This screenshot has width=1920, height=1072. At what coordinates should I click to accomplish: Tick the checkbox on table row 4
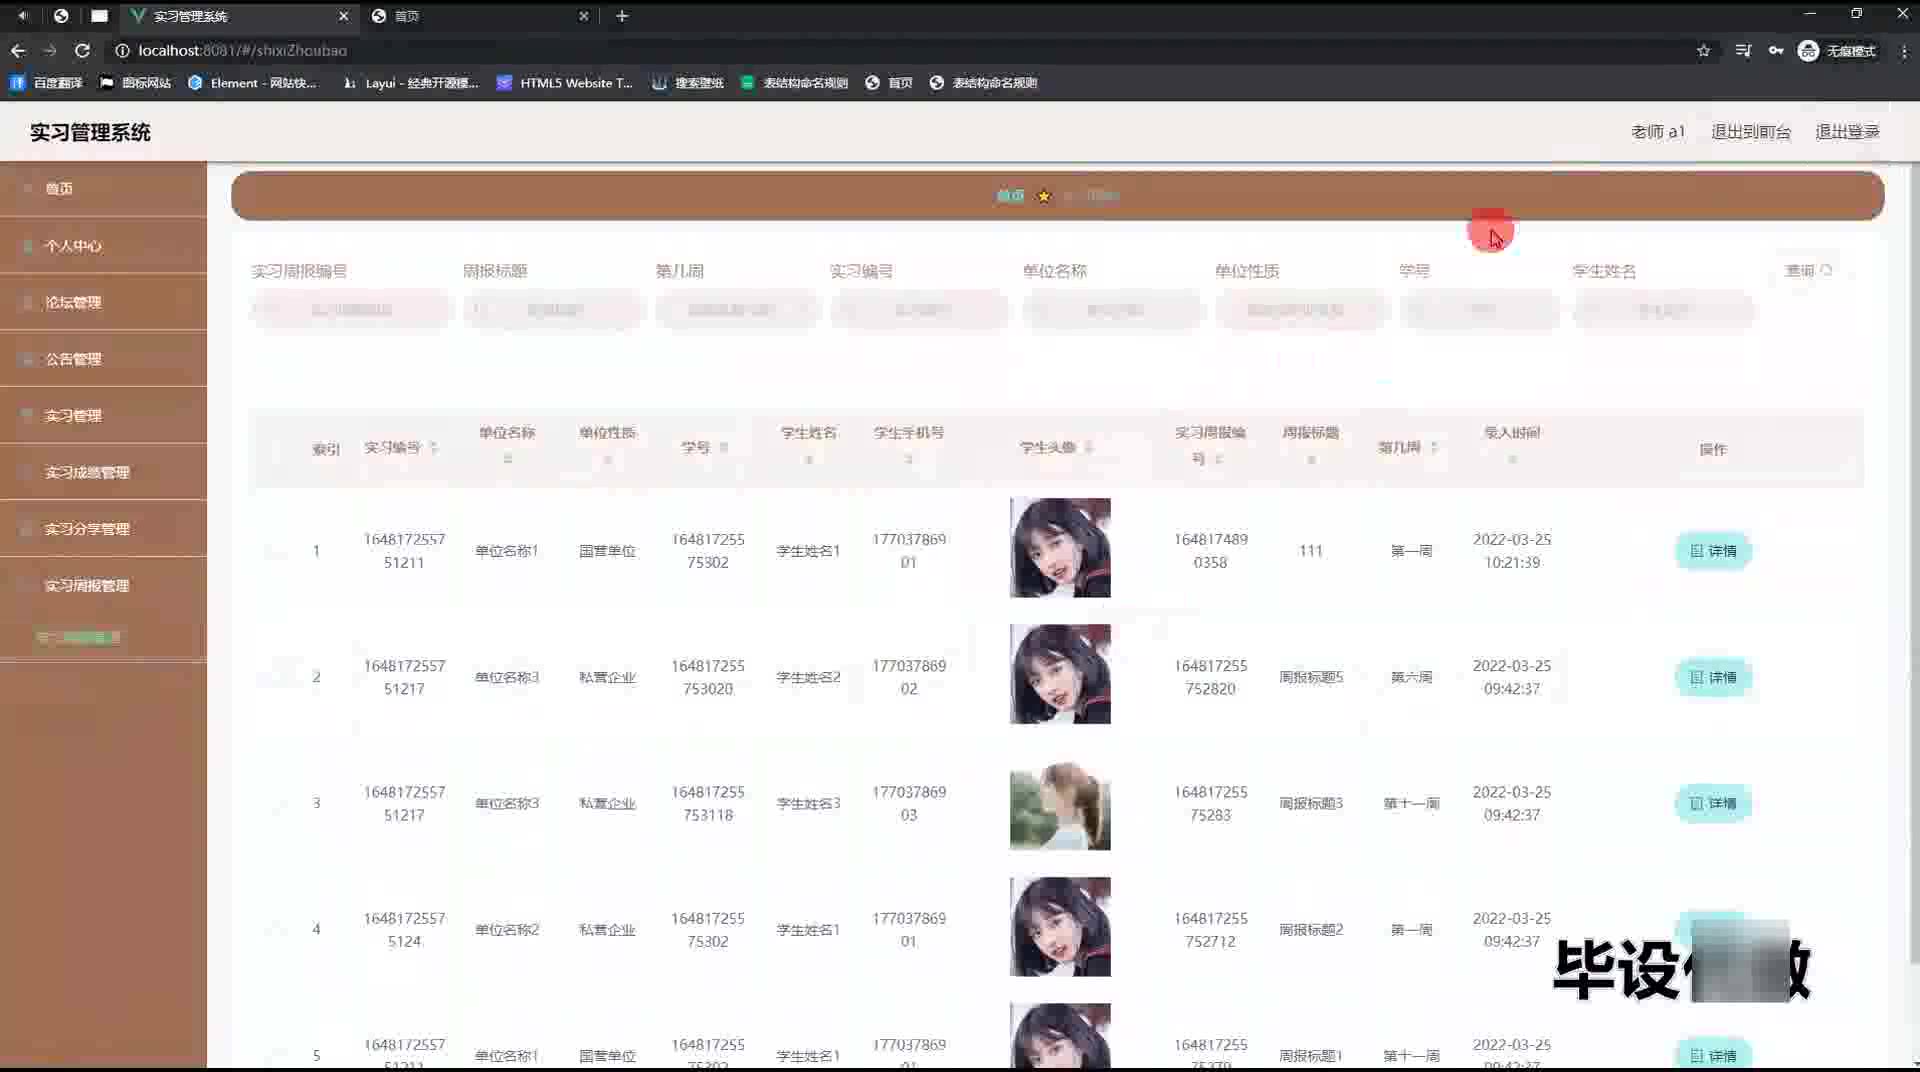(274, 929)
